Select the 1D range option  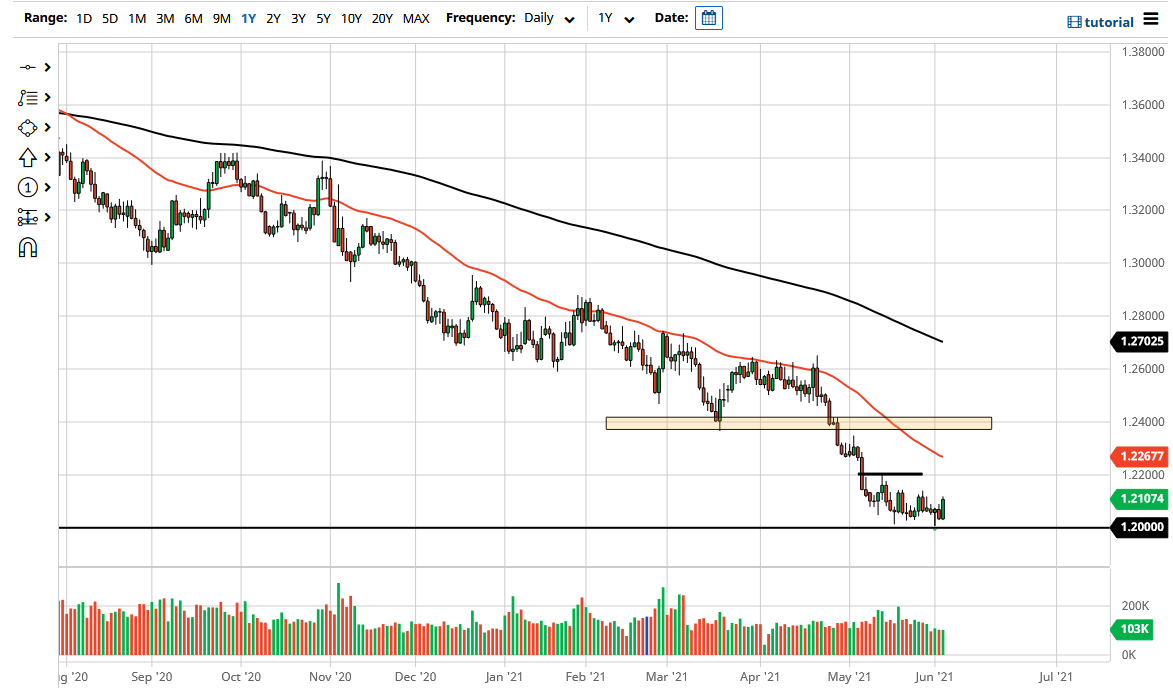click(x=84, y=18)
